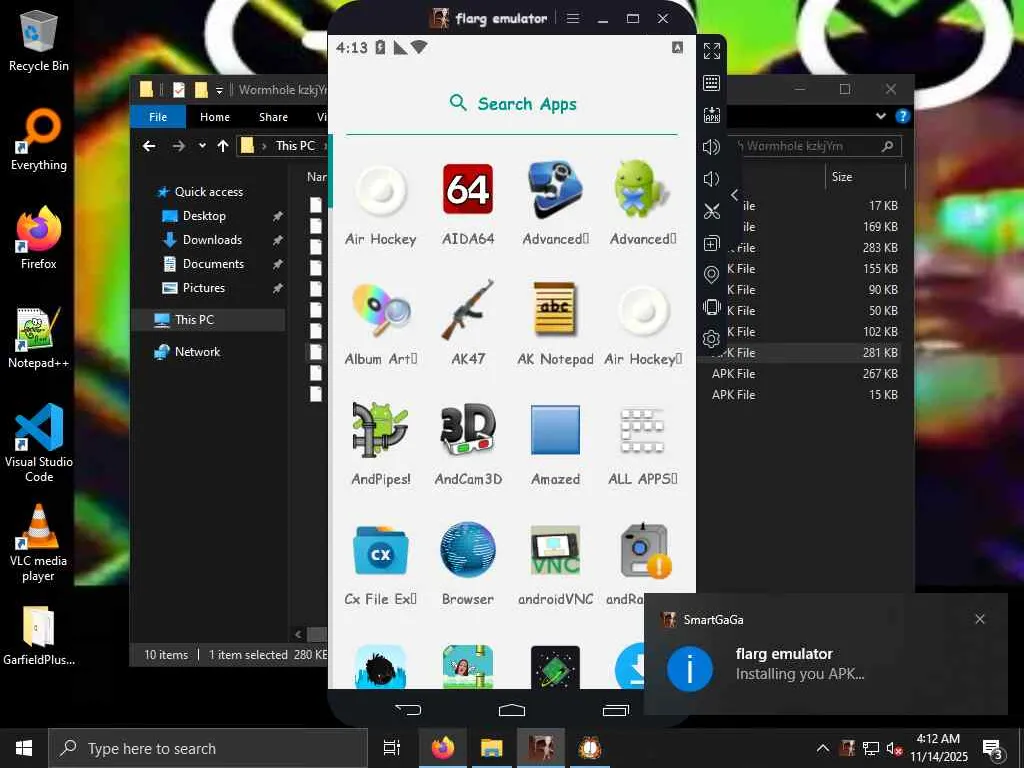
Task: Select the 15 KB APK file row
Action: coord(805,395)
